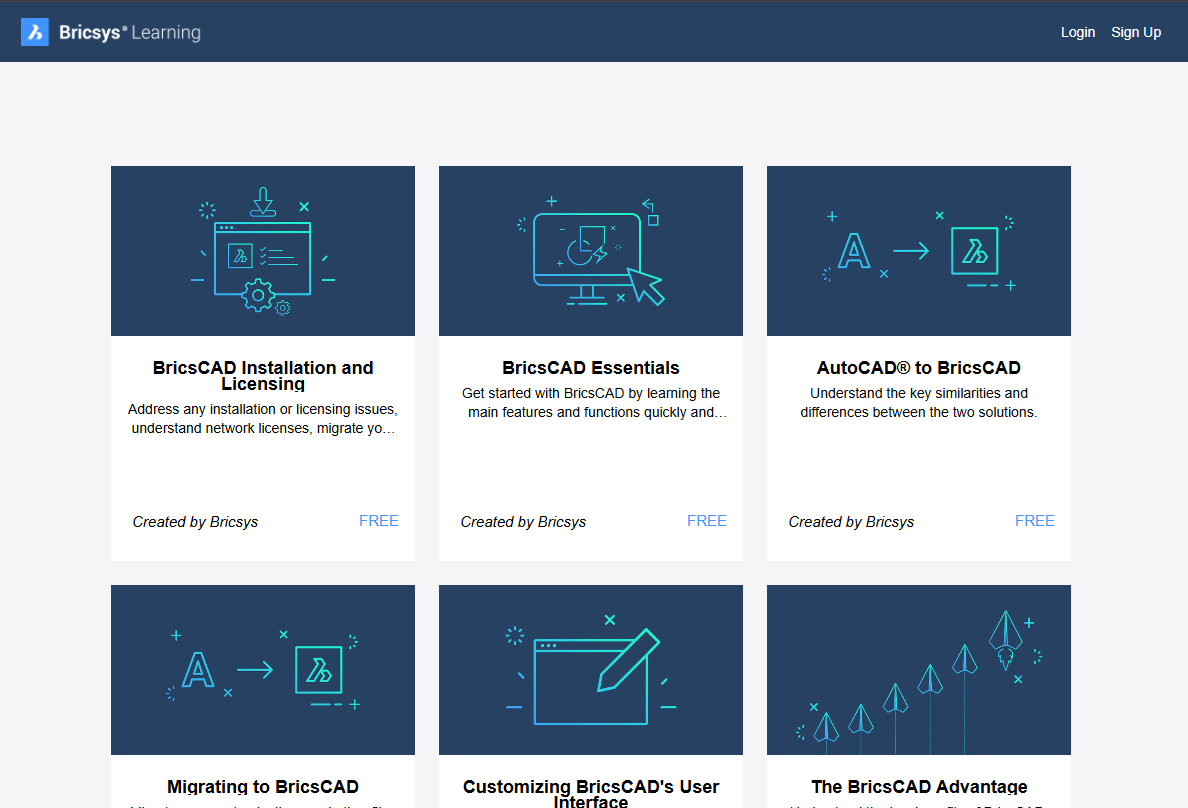1188x808 pixels.
Task: Click description 'Understand the key similarities and differences'
Action: point(919,402)
